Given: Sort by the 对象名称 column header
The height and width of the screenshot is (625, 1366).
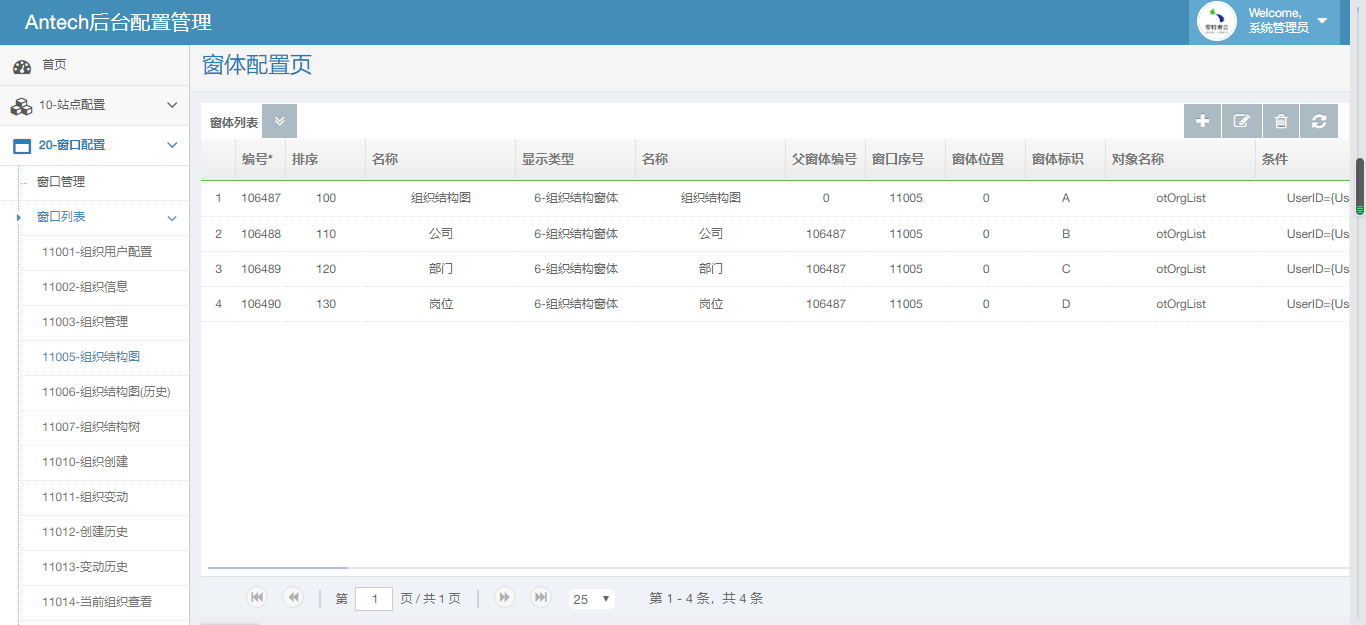Looking at the screenshot, I should (x=1180, y=159).
